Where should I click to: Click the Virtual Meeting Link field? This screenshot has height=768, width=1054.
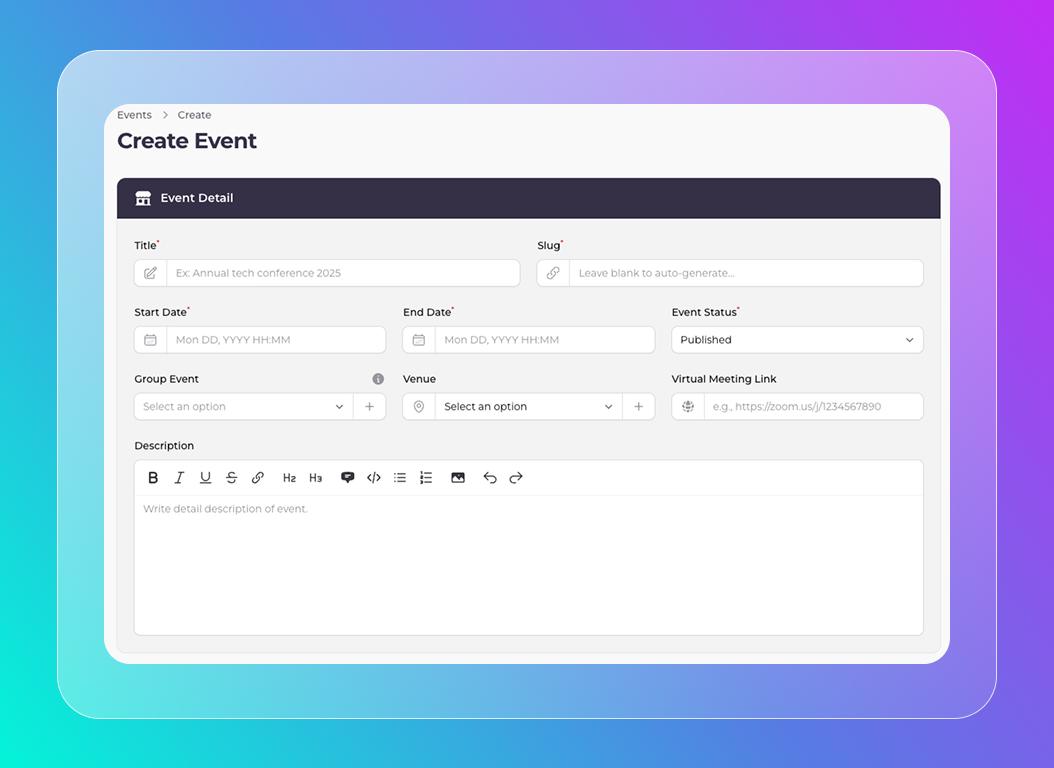812,407
